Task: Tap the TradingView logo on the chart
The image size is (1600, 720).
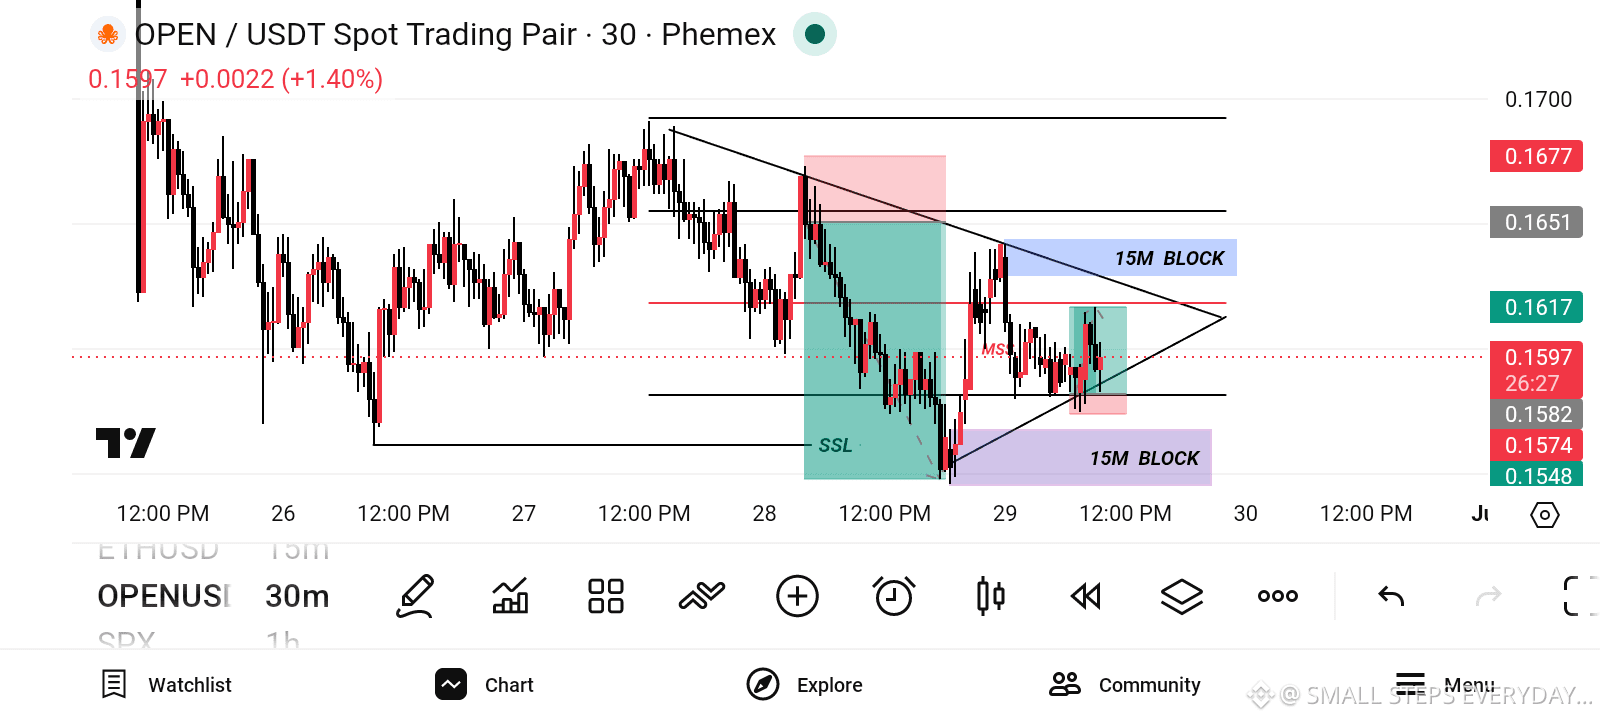Action: 125,443
